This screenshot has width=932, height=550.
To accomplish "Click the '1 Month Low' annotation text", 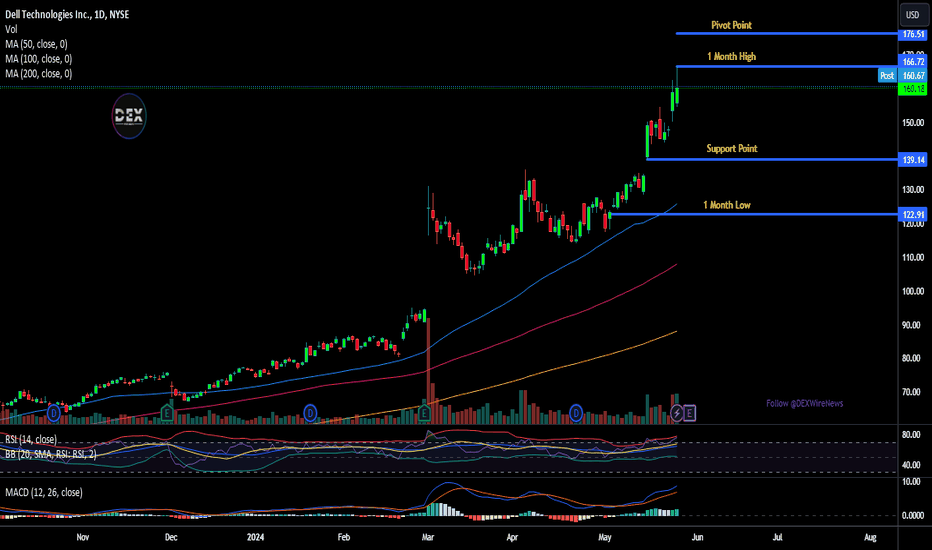I will click(x=727, y=205).
